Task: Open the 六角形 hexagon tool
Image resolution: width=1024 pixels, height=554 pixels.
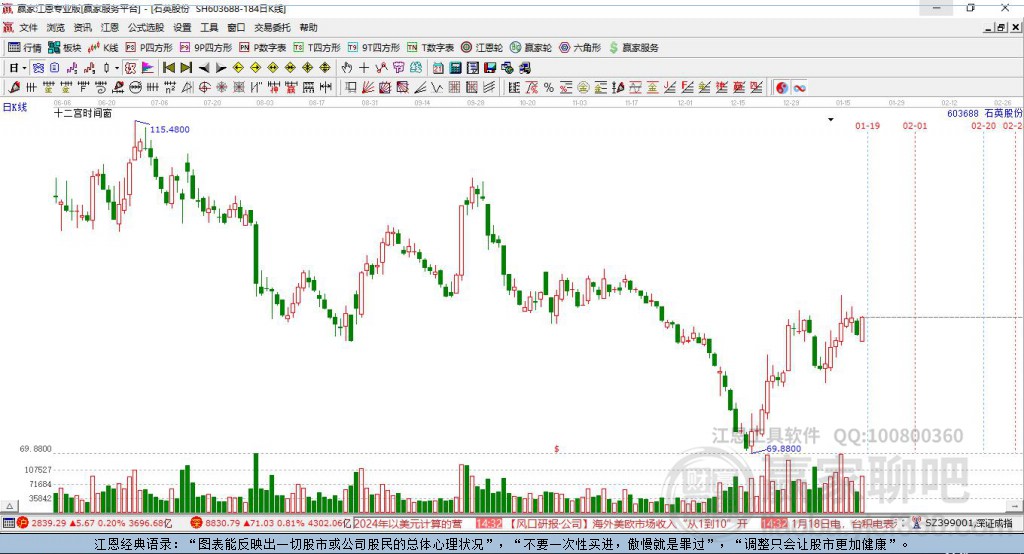Action: [580, 48]
